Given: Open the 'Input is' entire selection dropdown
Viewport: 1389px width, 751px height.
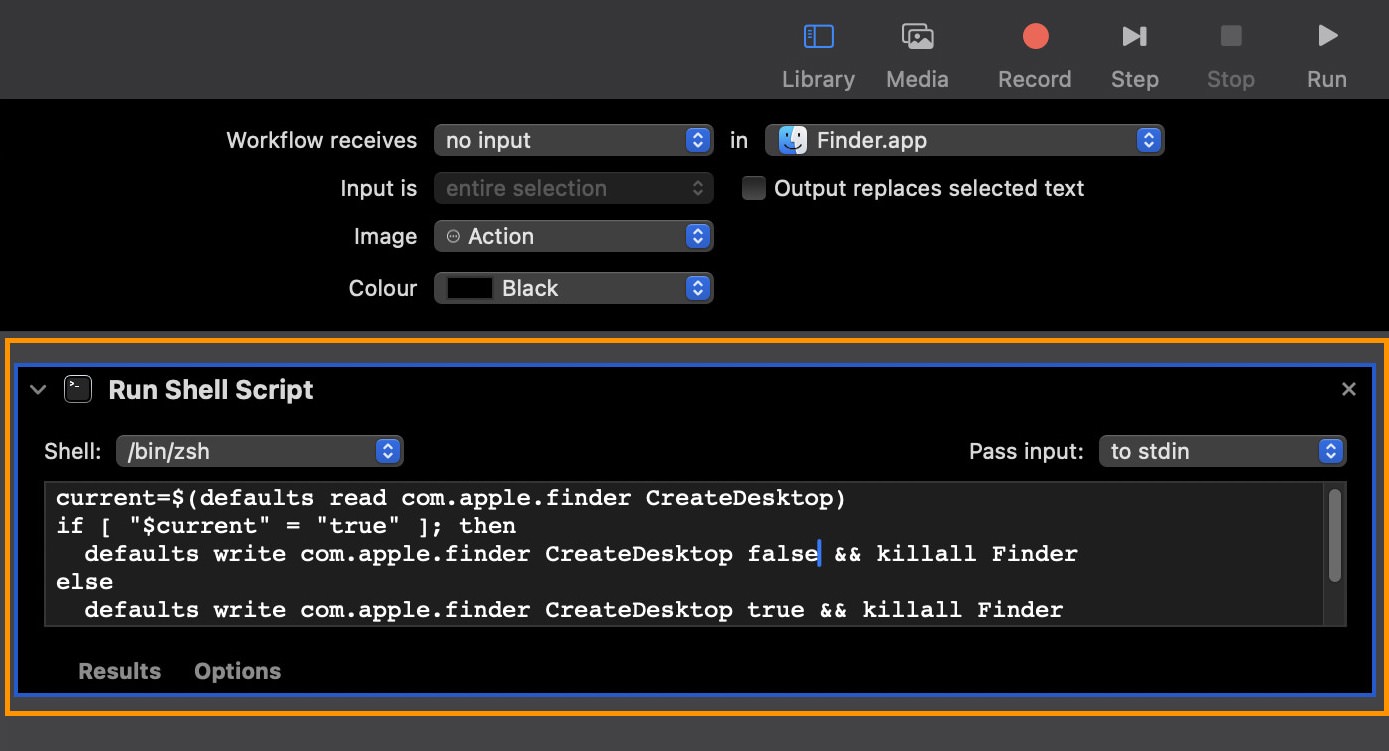Looking at the screenshot, I should [574, 188].
